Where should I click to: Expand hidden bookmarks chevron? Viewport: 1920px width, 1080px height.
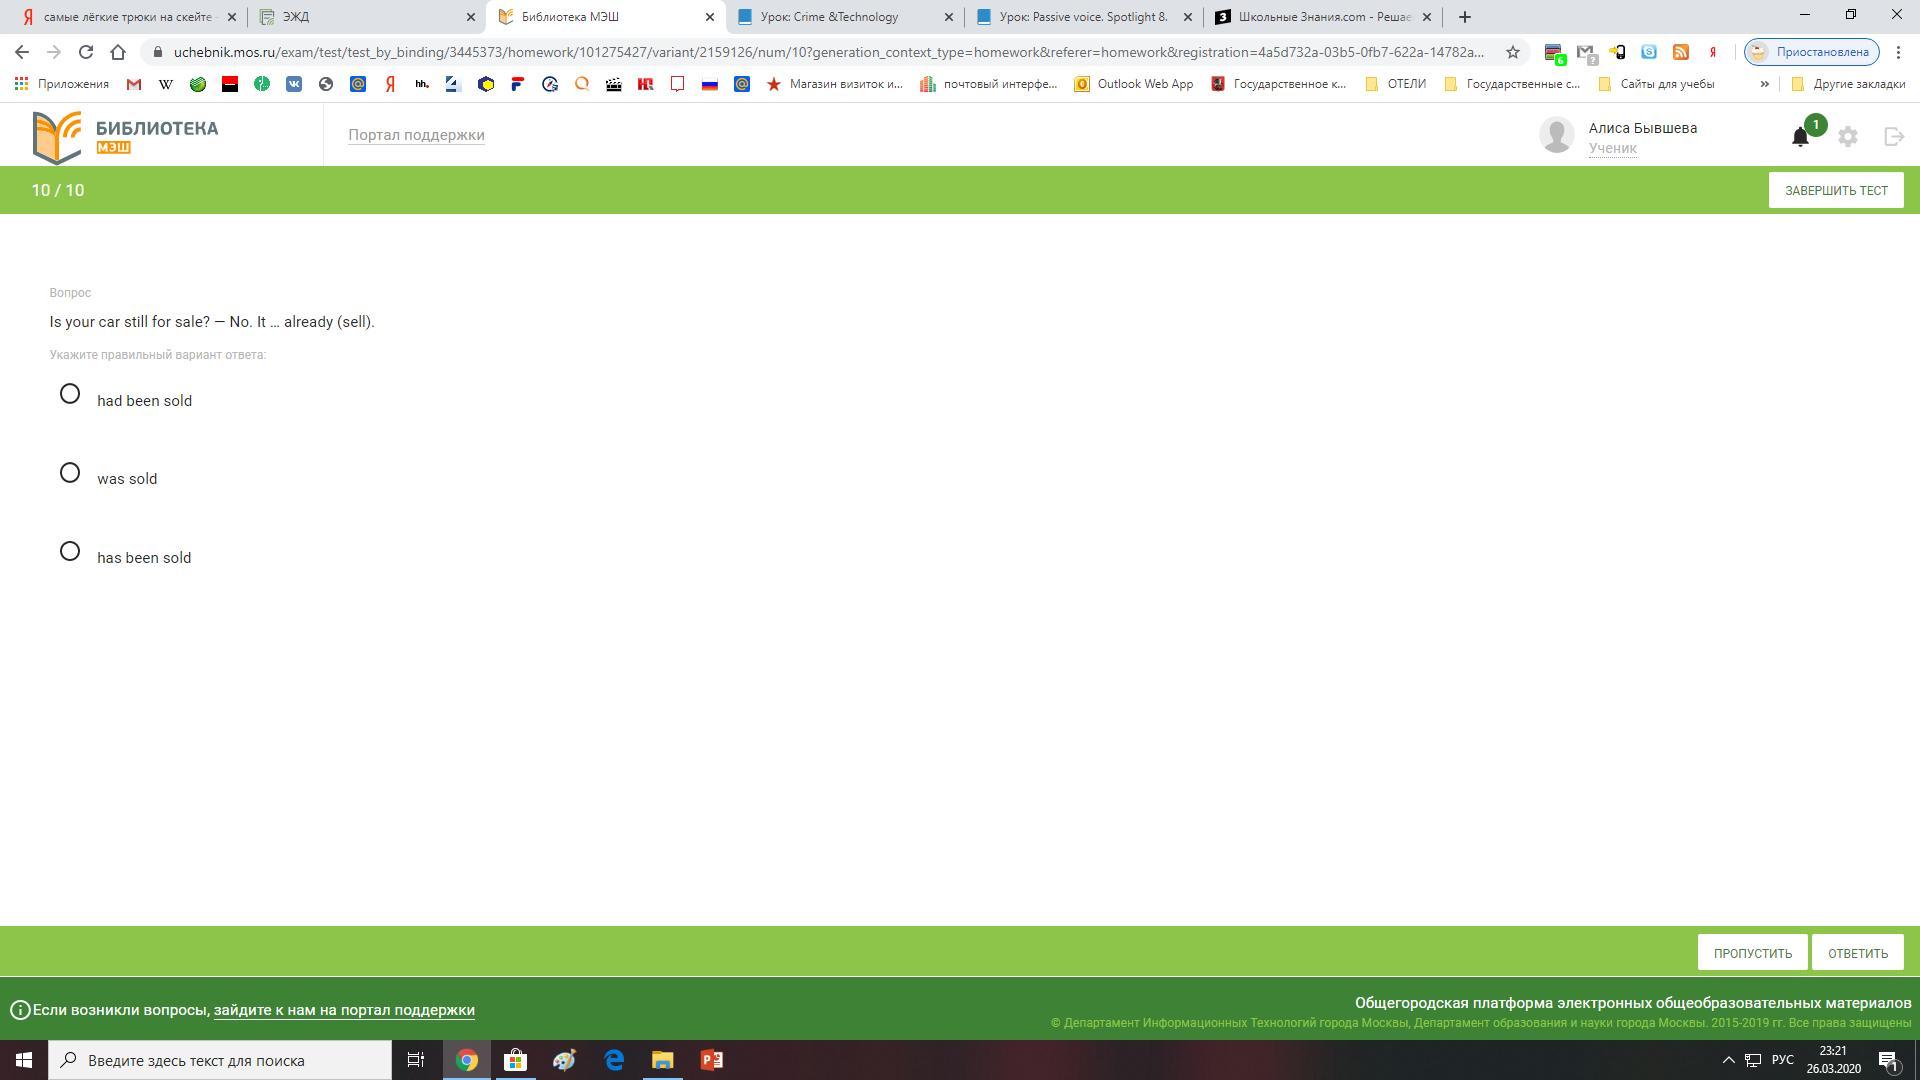[x=1764, y=84]
